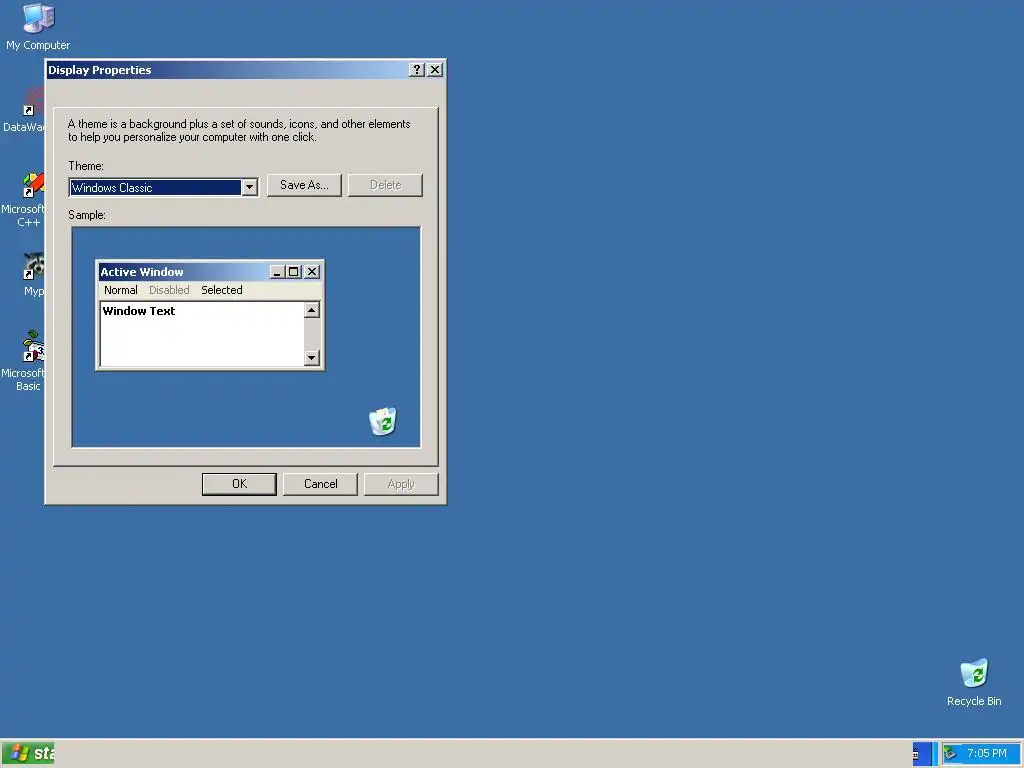
Task: Click the Window Text sample area
Action: coord(202,334)
